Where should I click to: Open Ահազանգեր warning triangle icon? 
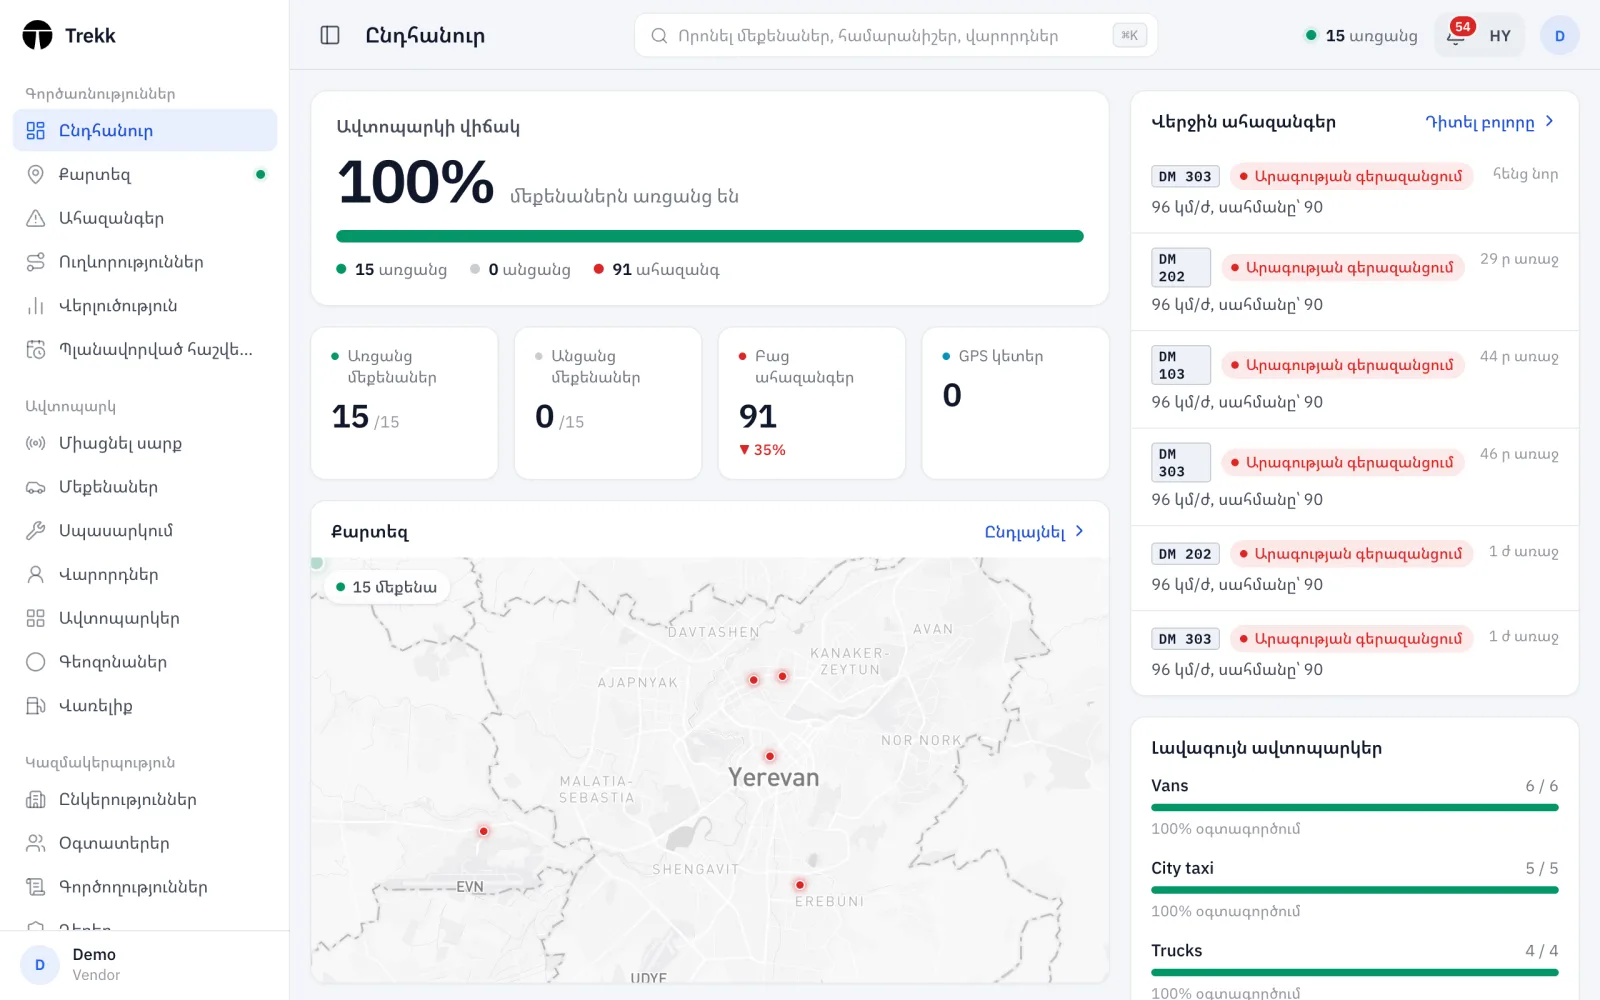point(36,218)
